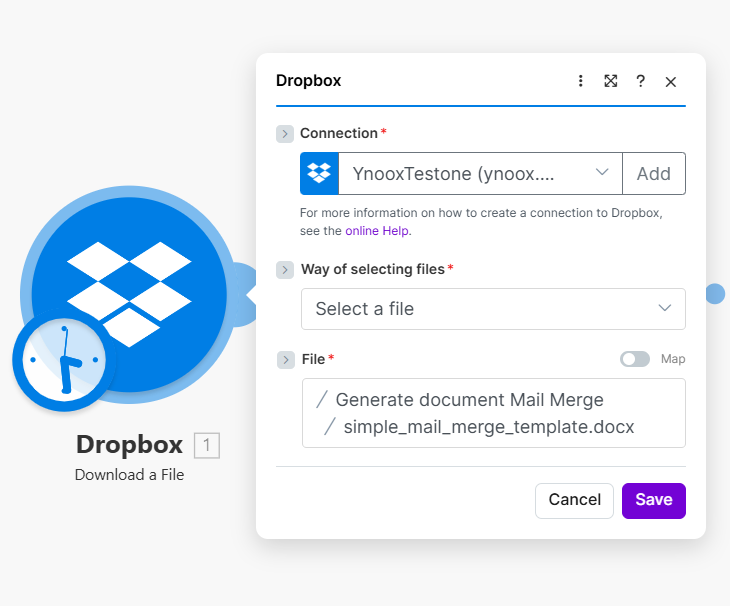Screen dimensions: 730x606
Task: Open the Select a file dropdown
Action: coord(493,309)
